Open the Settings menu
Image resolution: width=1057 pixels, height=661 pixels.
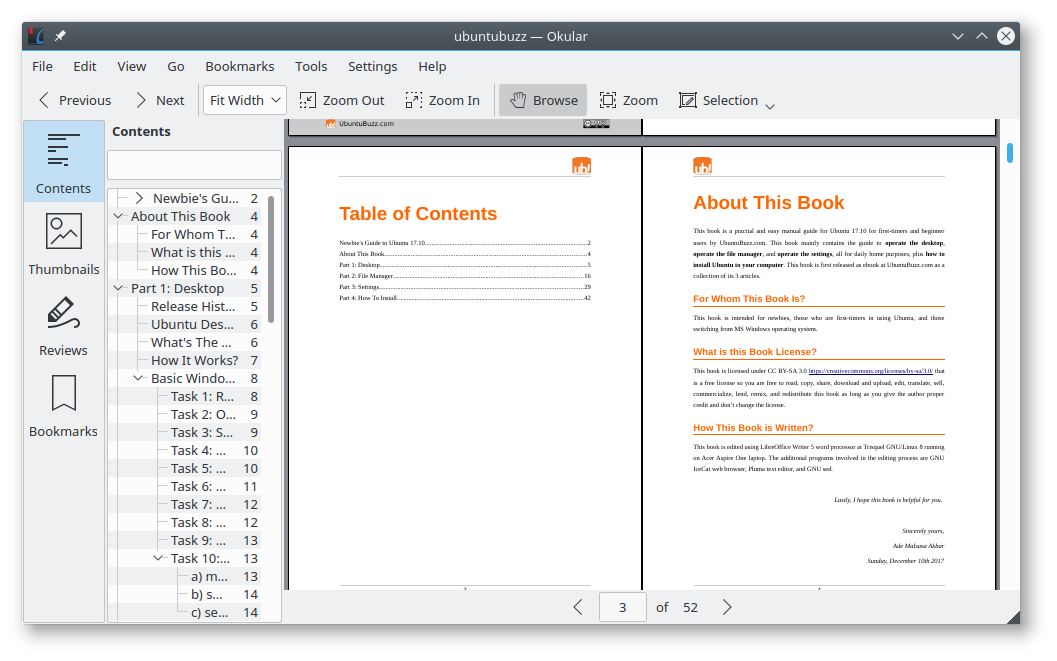[x=373, y=67]
